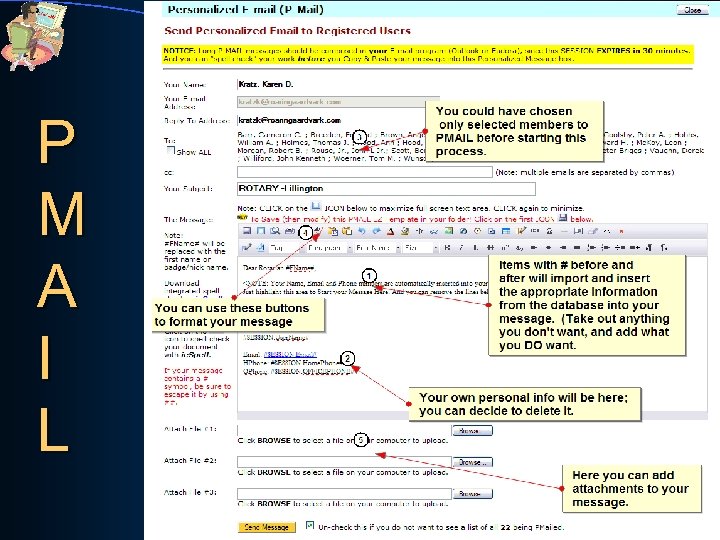Click the preview magnifier icon in editor toolbar
This screenshot has width=720, height=540.
(275, 231)
